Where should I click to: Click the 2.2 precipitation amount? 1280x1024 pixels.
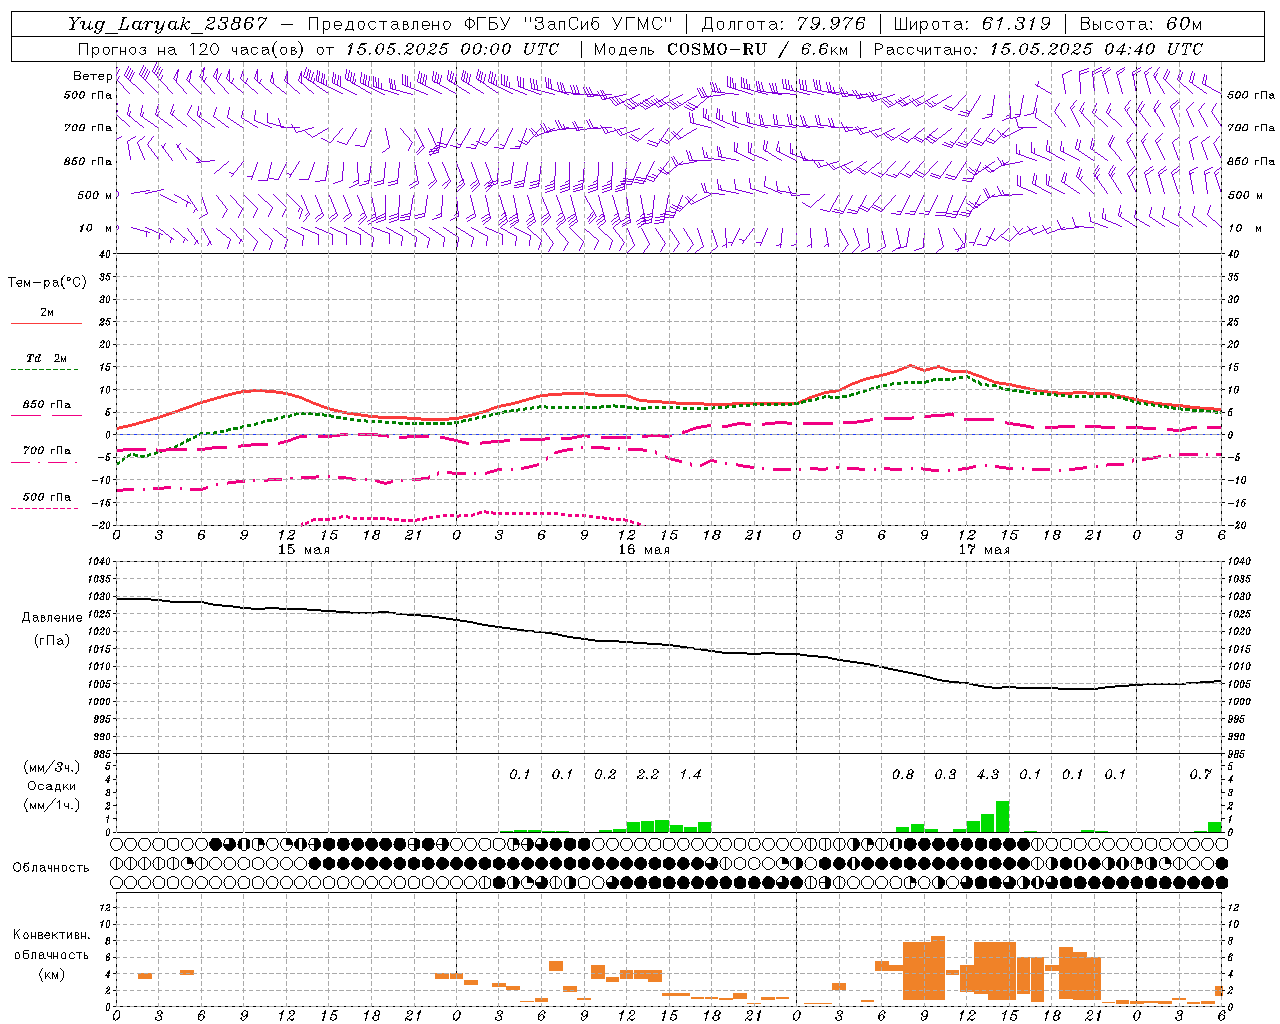coord(648,774)
